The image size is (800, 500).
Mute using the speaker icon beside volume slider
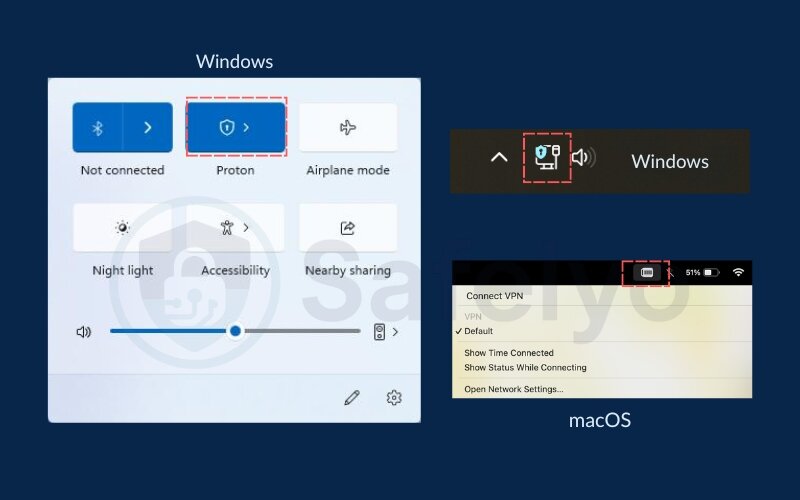pyautogui.click(x=84, y=331)
